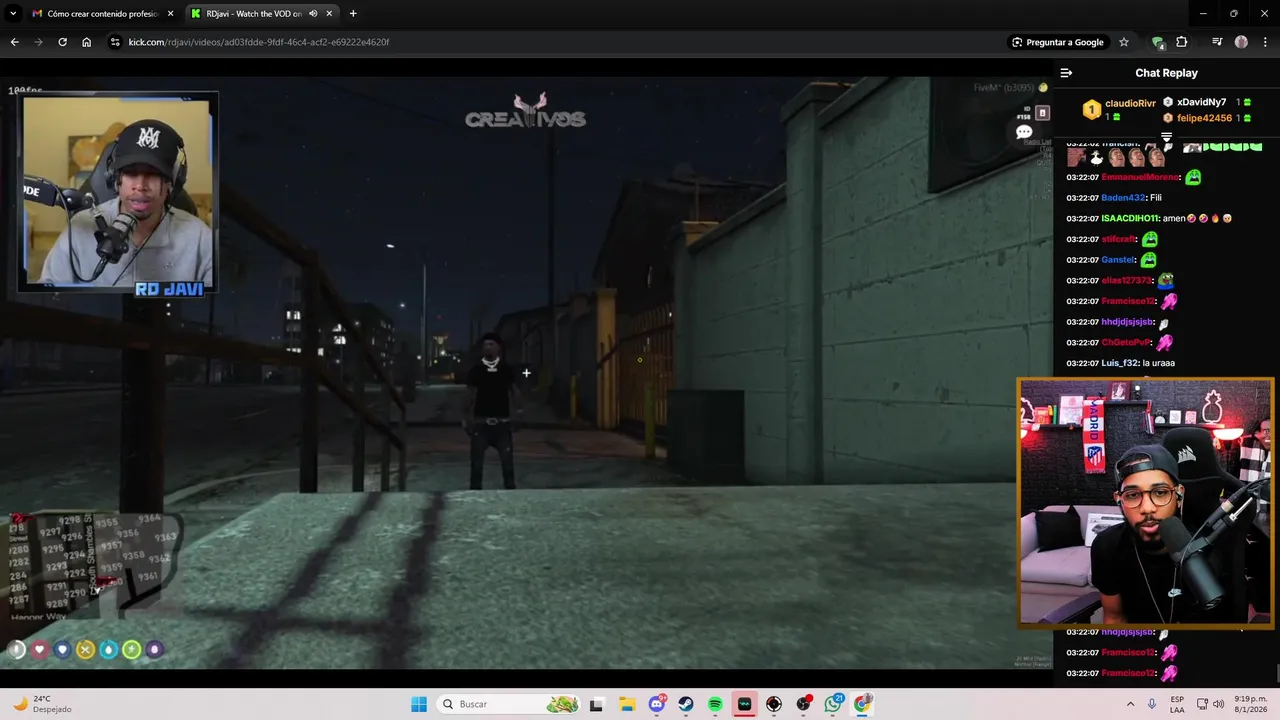Click username stifcraft in chat
This screenshot has height=720, width=1280.
coord(1119,239)
